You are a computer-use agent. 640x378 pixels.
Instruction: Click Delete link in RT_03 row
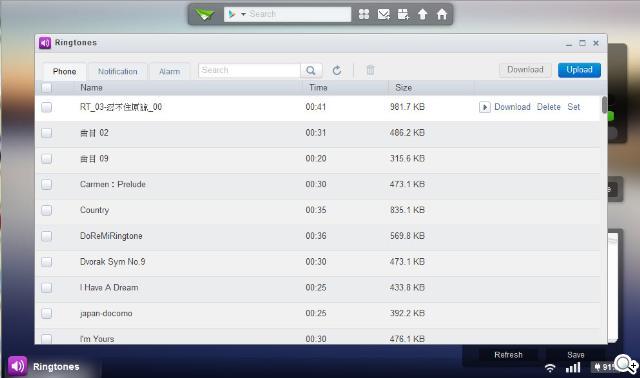[x=549, y=107]
